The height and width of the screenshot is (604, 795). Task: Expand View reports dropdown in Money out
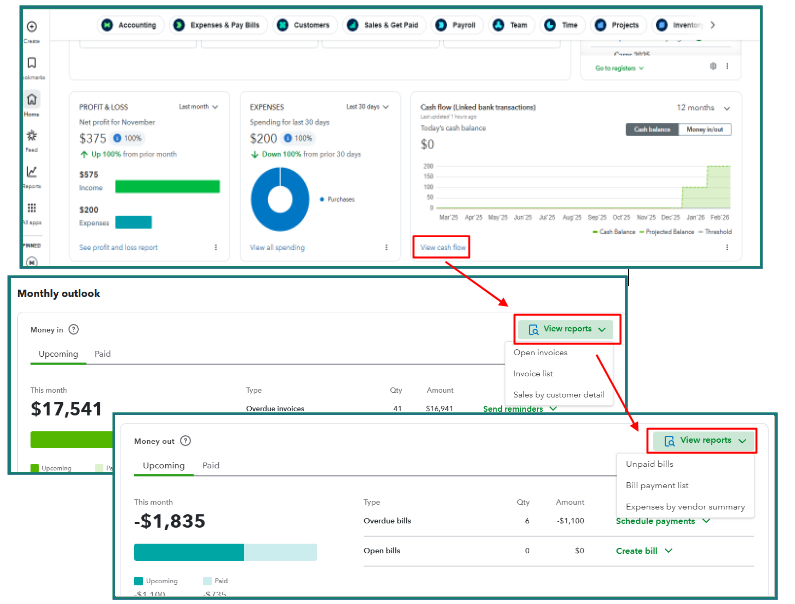[704, 440]
